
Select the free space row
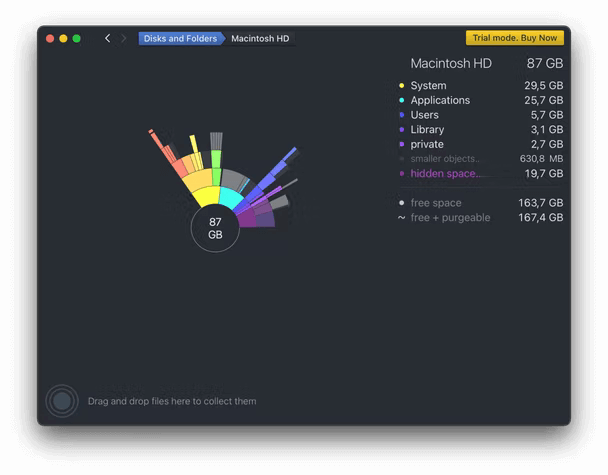[x=481, y=203]
